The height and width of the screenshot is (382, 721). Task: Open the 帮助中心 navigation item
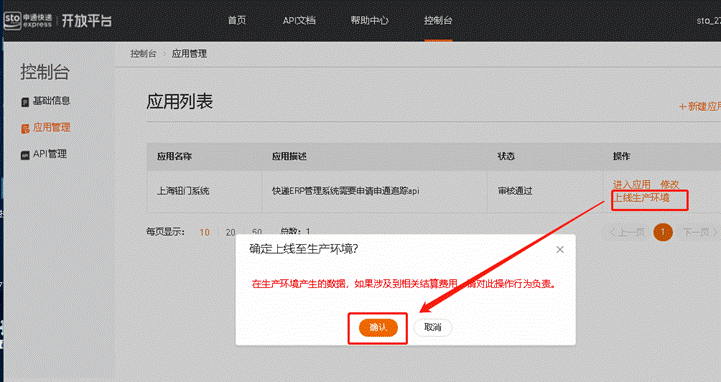pos(369,20)
